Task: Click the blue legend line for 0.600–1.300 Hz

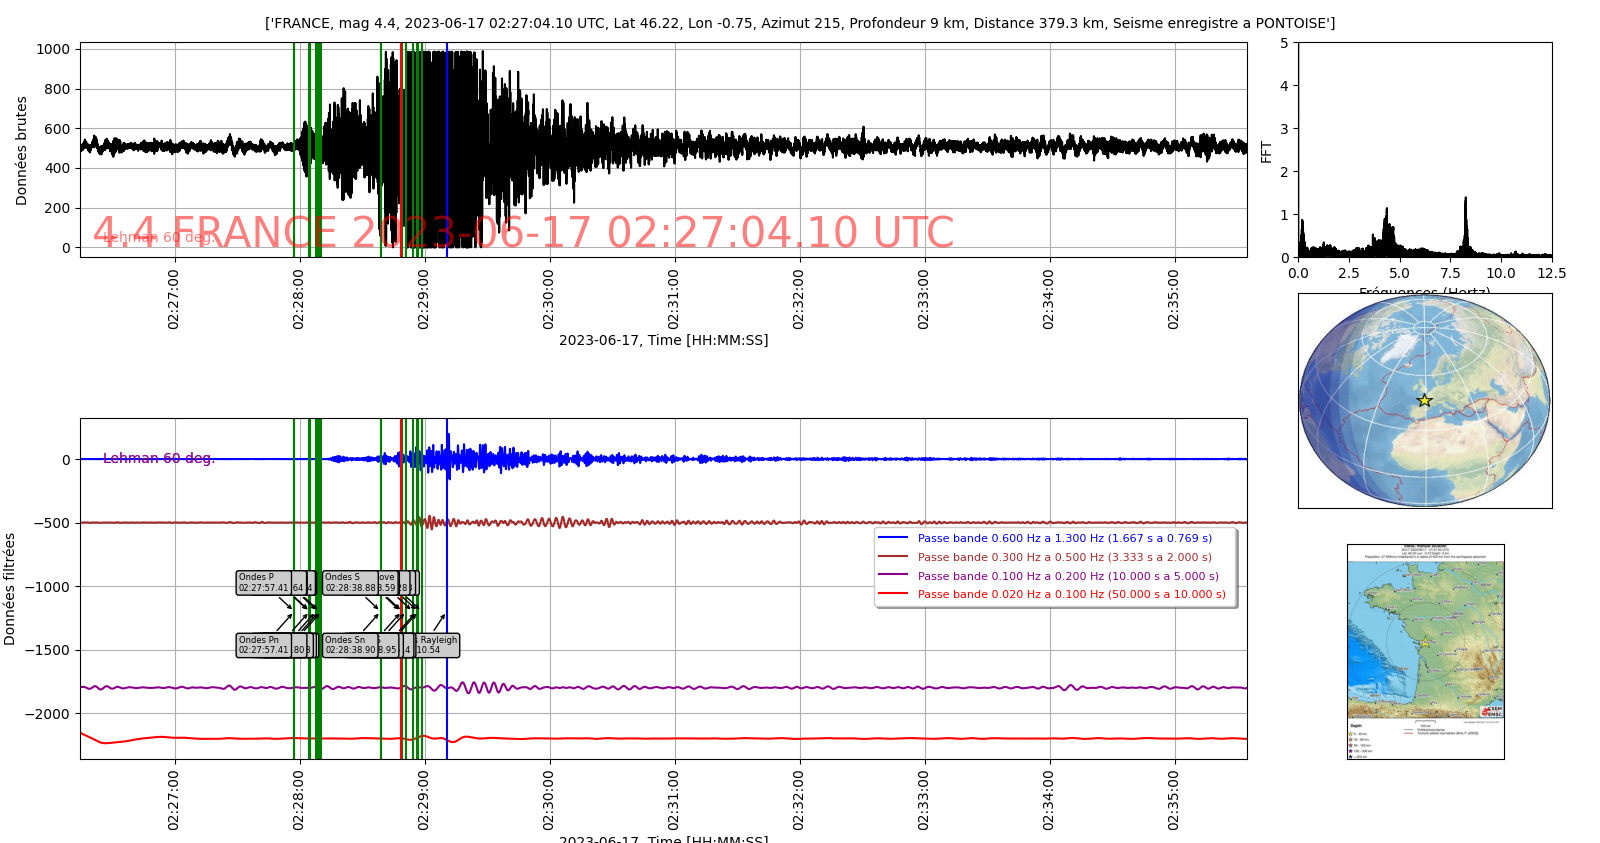Action: click(892, 538)
